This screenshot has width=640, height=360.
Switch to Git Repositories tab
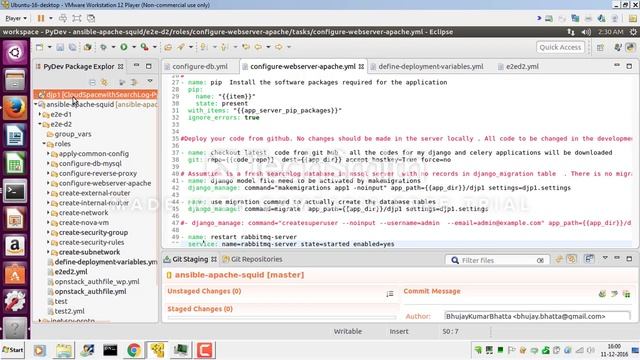[x=252, y=259]
